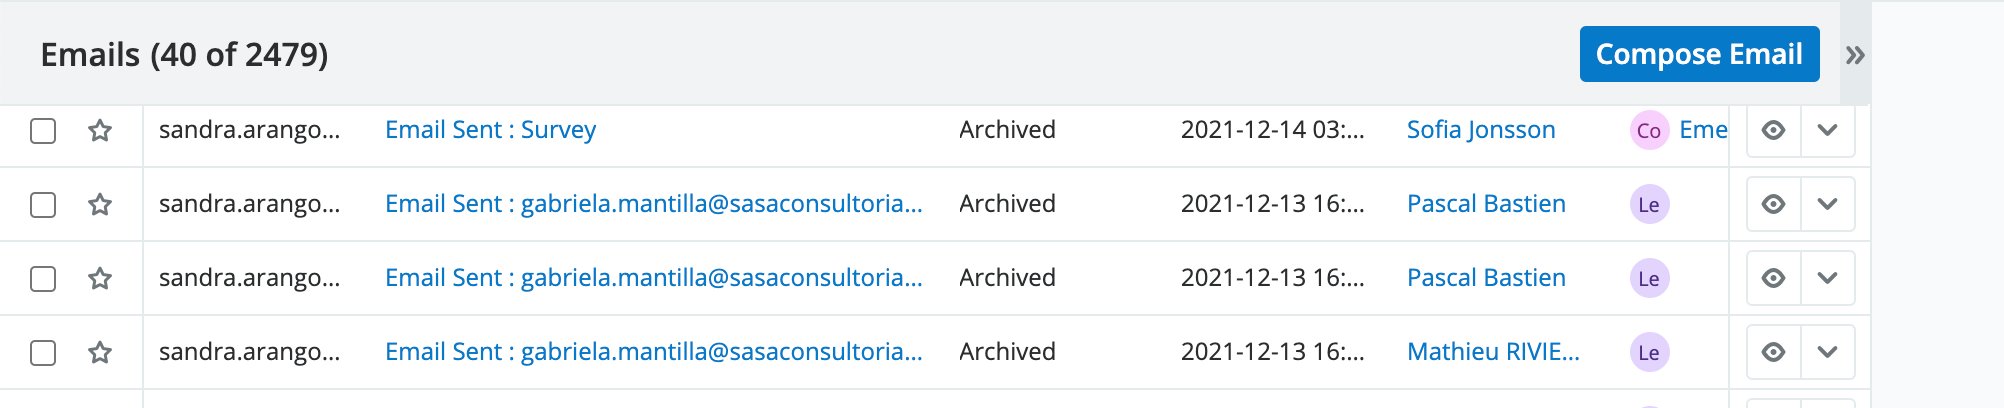This screenshot has height=408, width=2004.
Task: Check the Mathieu RIVIE... email row checkbox
Action: coord(43,353)
